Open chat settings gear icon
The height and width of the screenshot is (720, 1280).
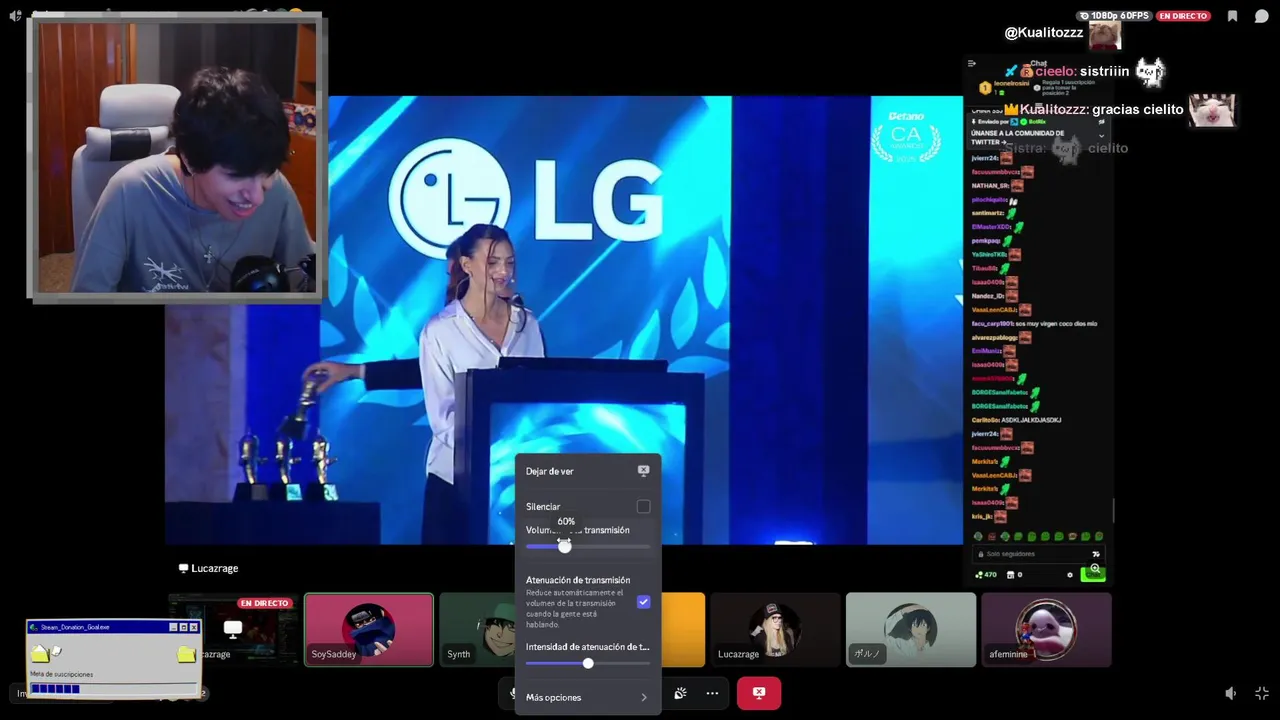(1070, 575)
